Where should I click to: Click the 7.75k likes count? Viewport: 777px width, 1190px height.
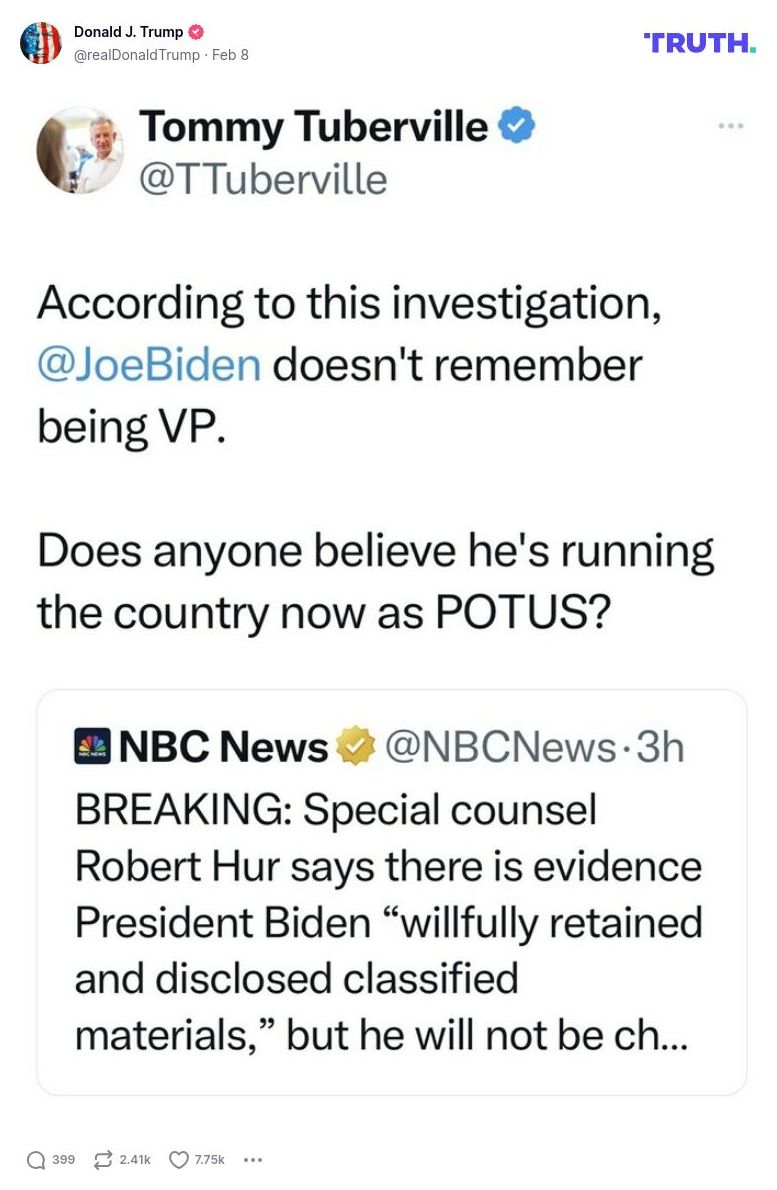210,1160
